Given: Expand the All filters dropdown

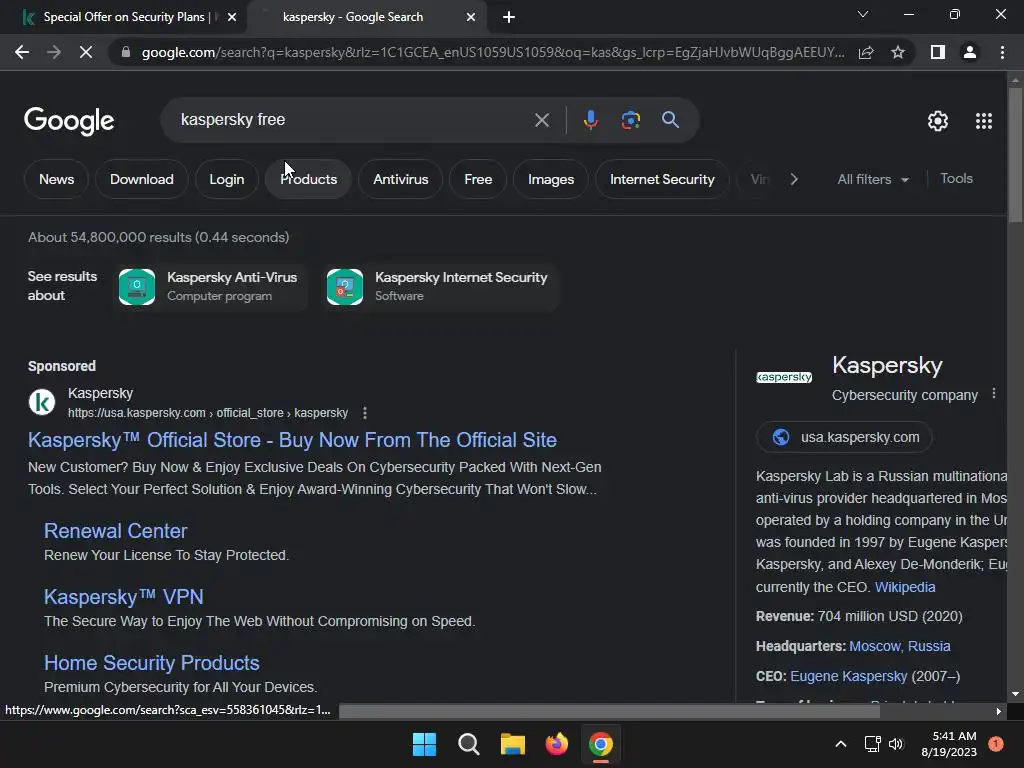Looking at the screenshot, I should click(x=872, y=179).
